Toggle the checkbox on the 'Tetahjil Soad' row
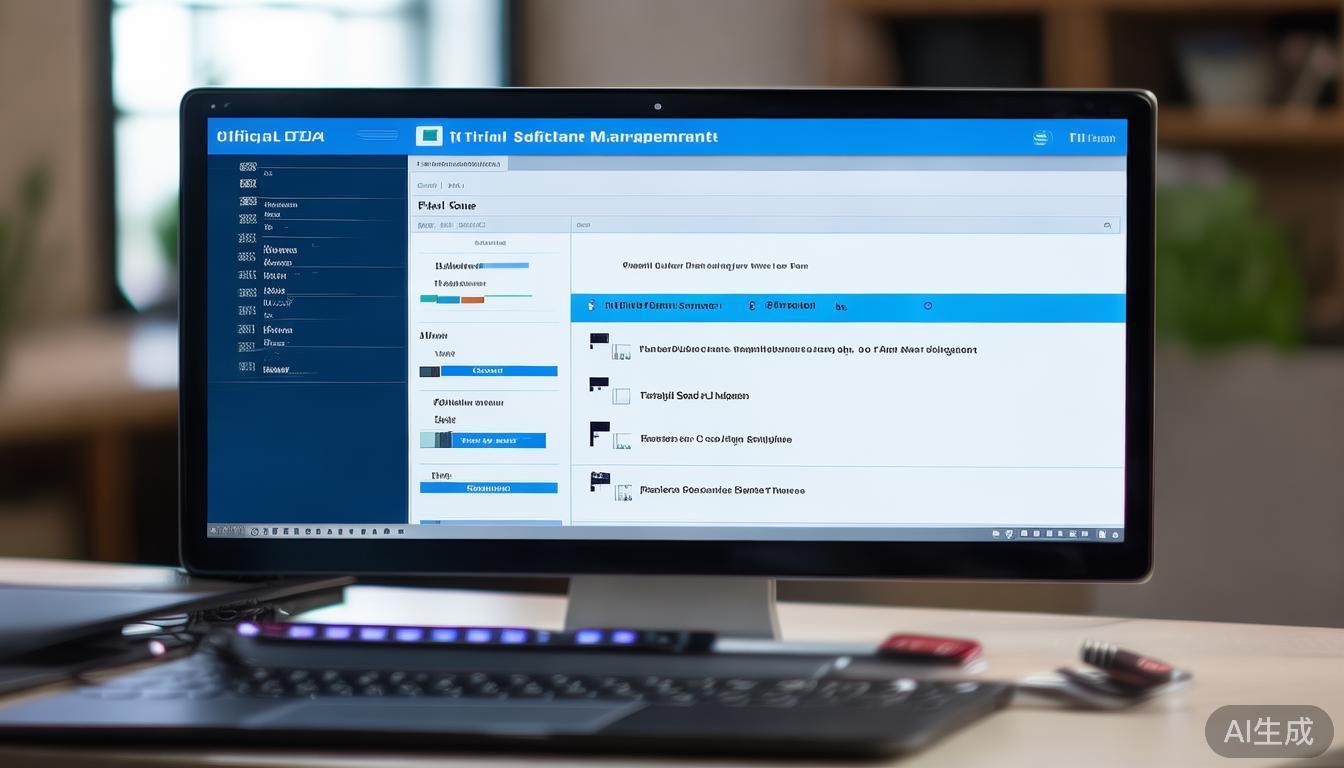The width and height of the screenshot is (1344, 768). tap(621, 396)
